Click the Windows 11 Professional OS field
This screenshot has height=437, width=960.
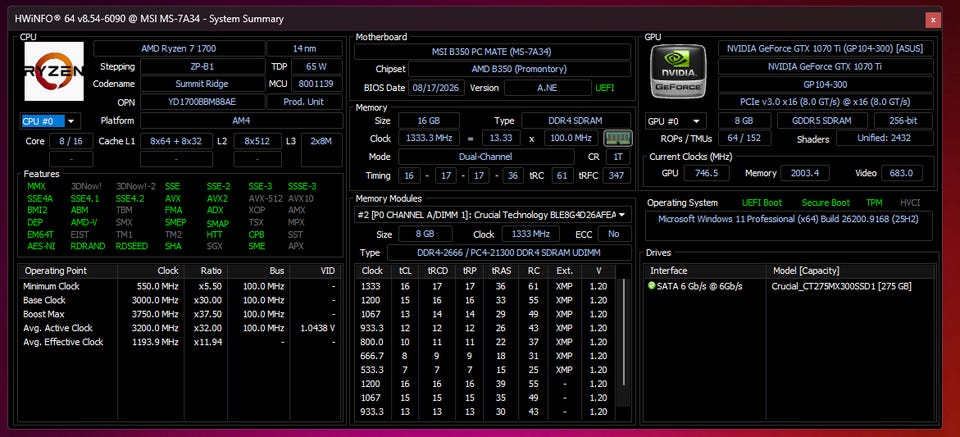coord(789,225)
